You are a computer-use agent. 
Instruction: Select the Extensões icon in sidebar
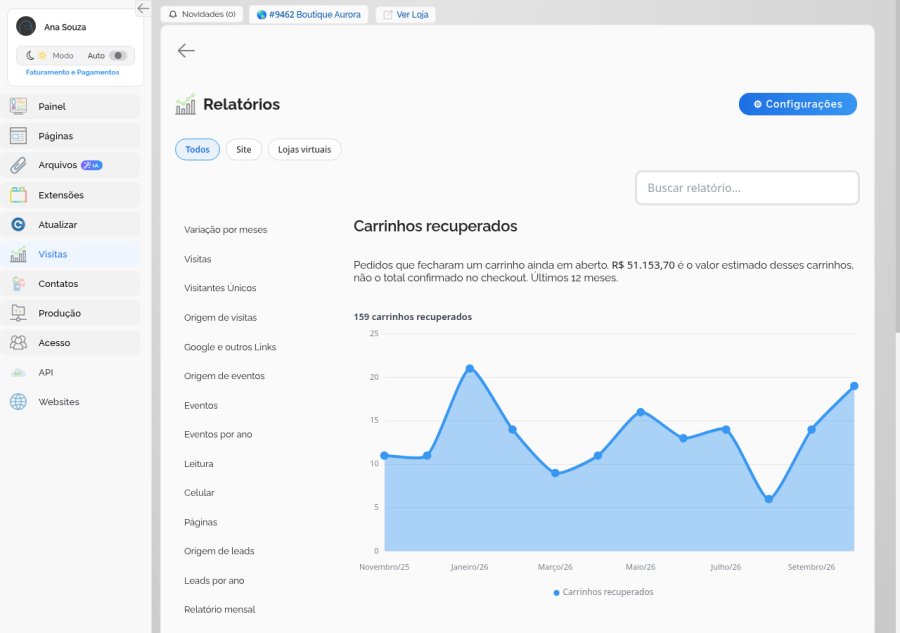(18, 195)
